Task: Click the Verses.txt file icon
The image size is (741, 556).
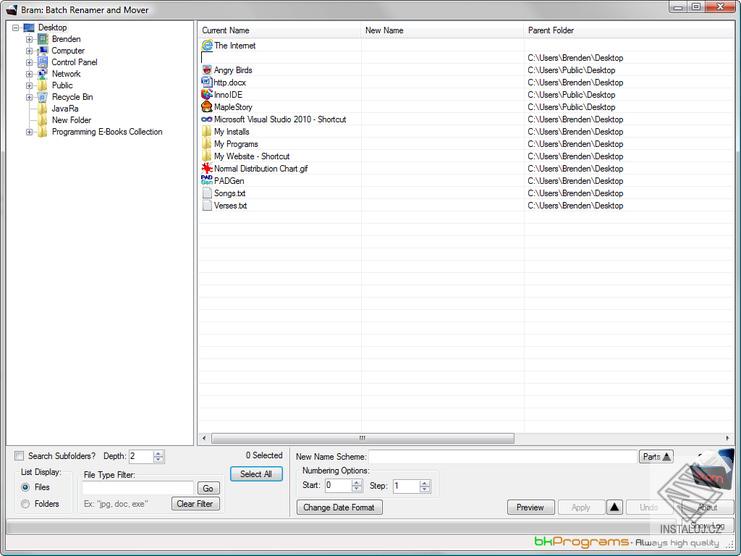Action: point(207,205)
